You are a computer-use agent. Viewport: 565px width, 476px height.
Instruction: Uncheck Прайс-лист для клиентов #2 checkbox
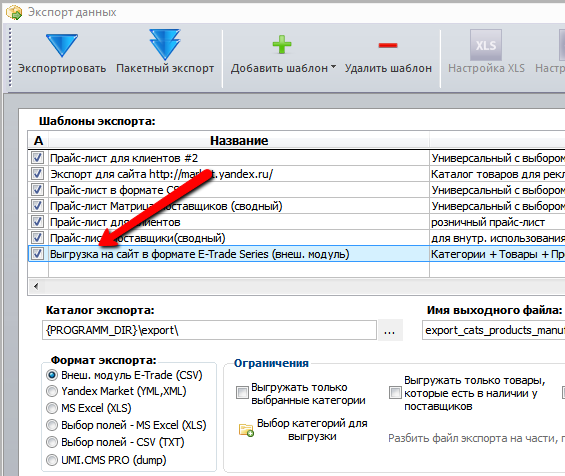(x=37, y=158)
